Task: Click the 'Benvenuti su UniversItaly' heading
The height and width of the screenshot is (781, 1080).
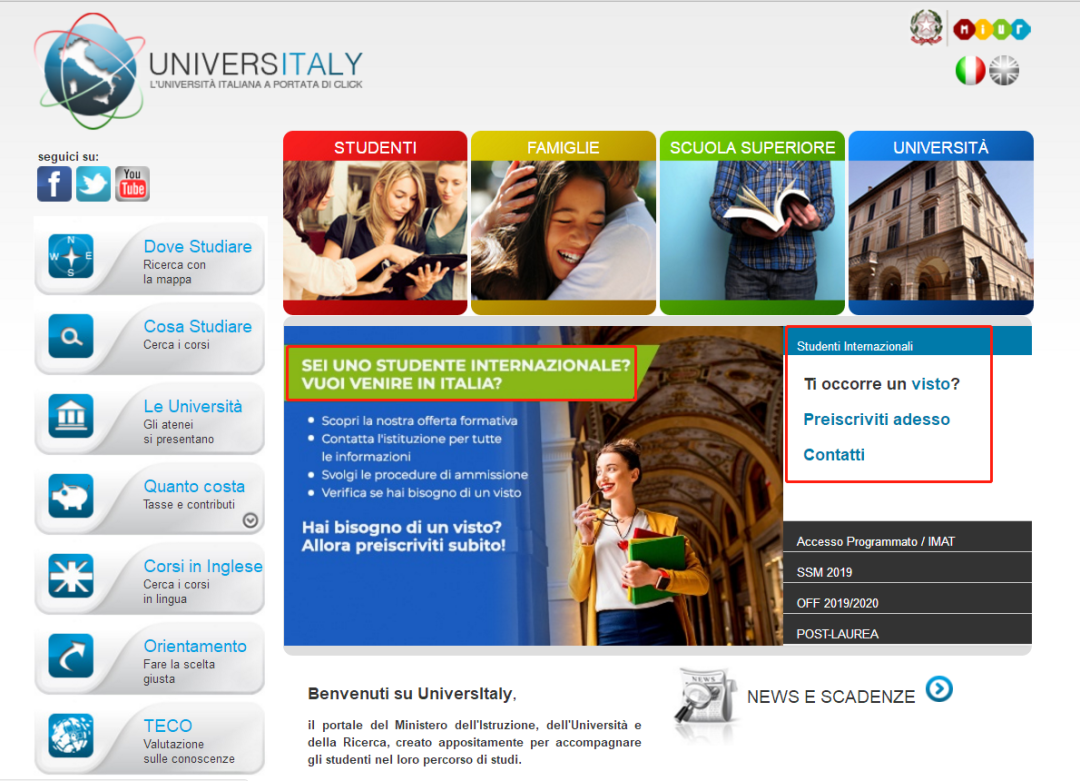Action: tap(412, 694)
